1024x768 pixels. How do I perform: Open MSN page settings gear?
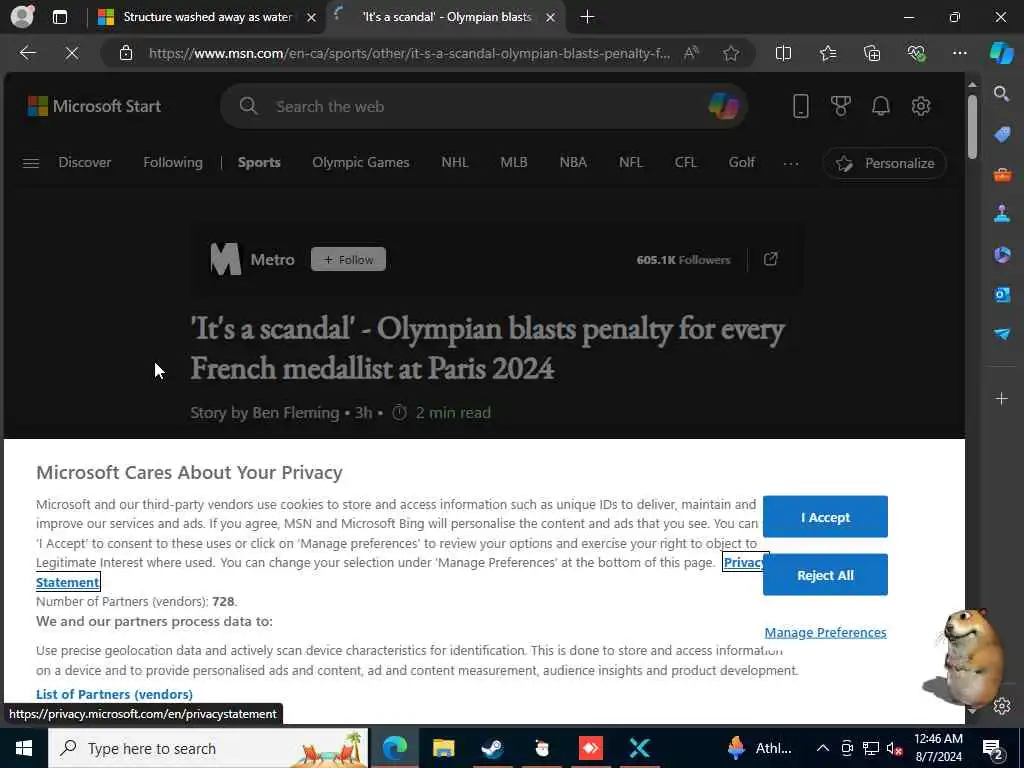tap(921, 106)
